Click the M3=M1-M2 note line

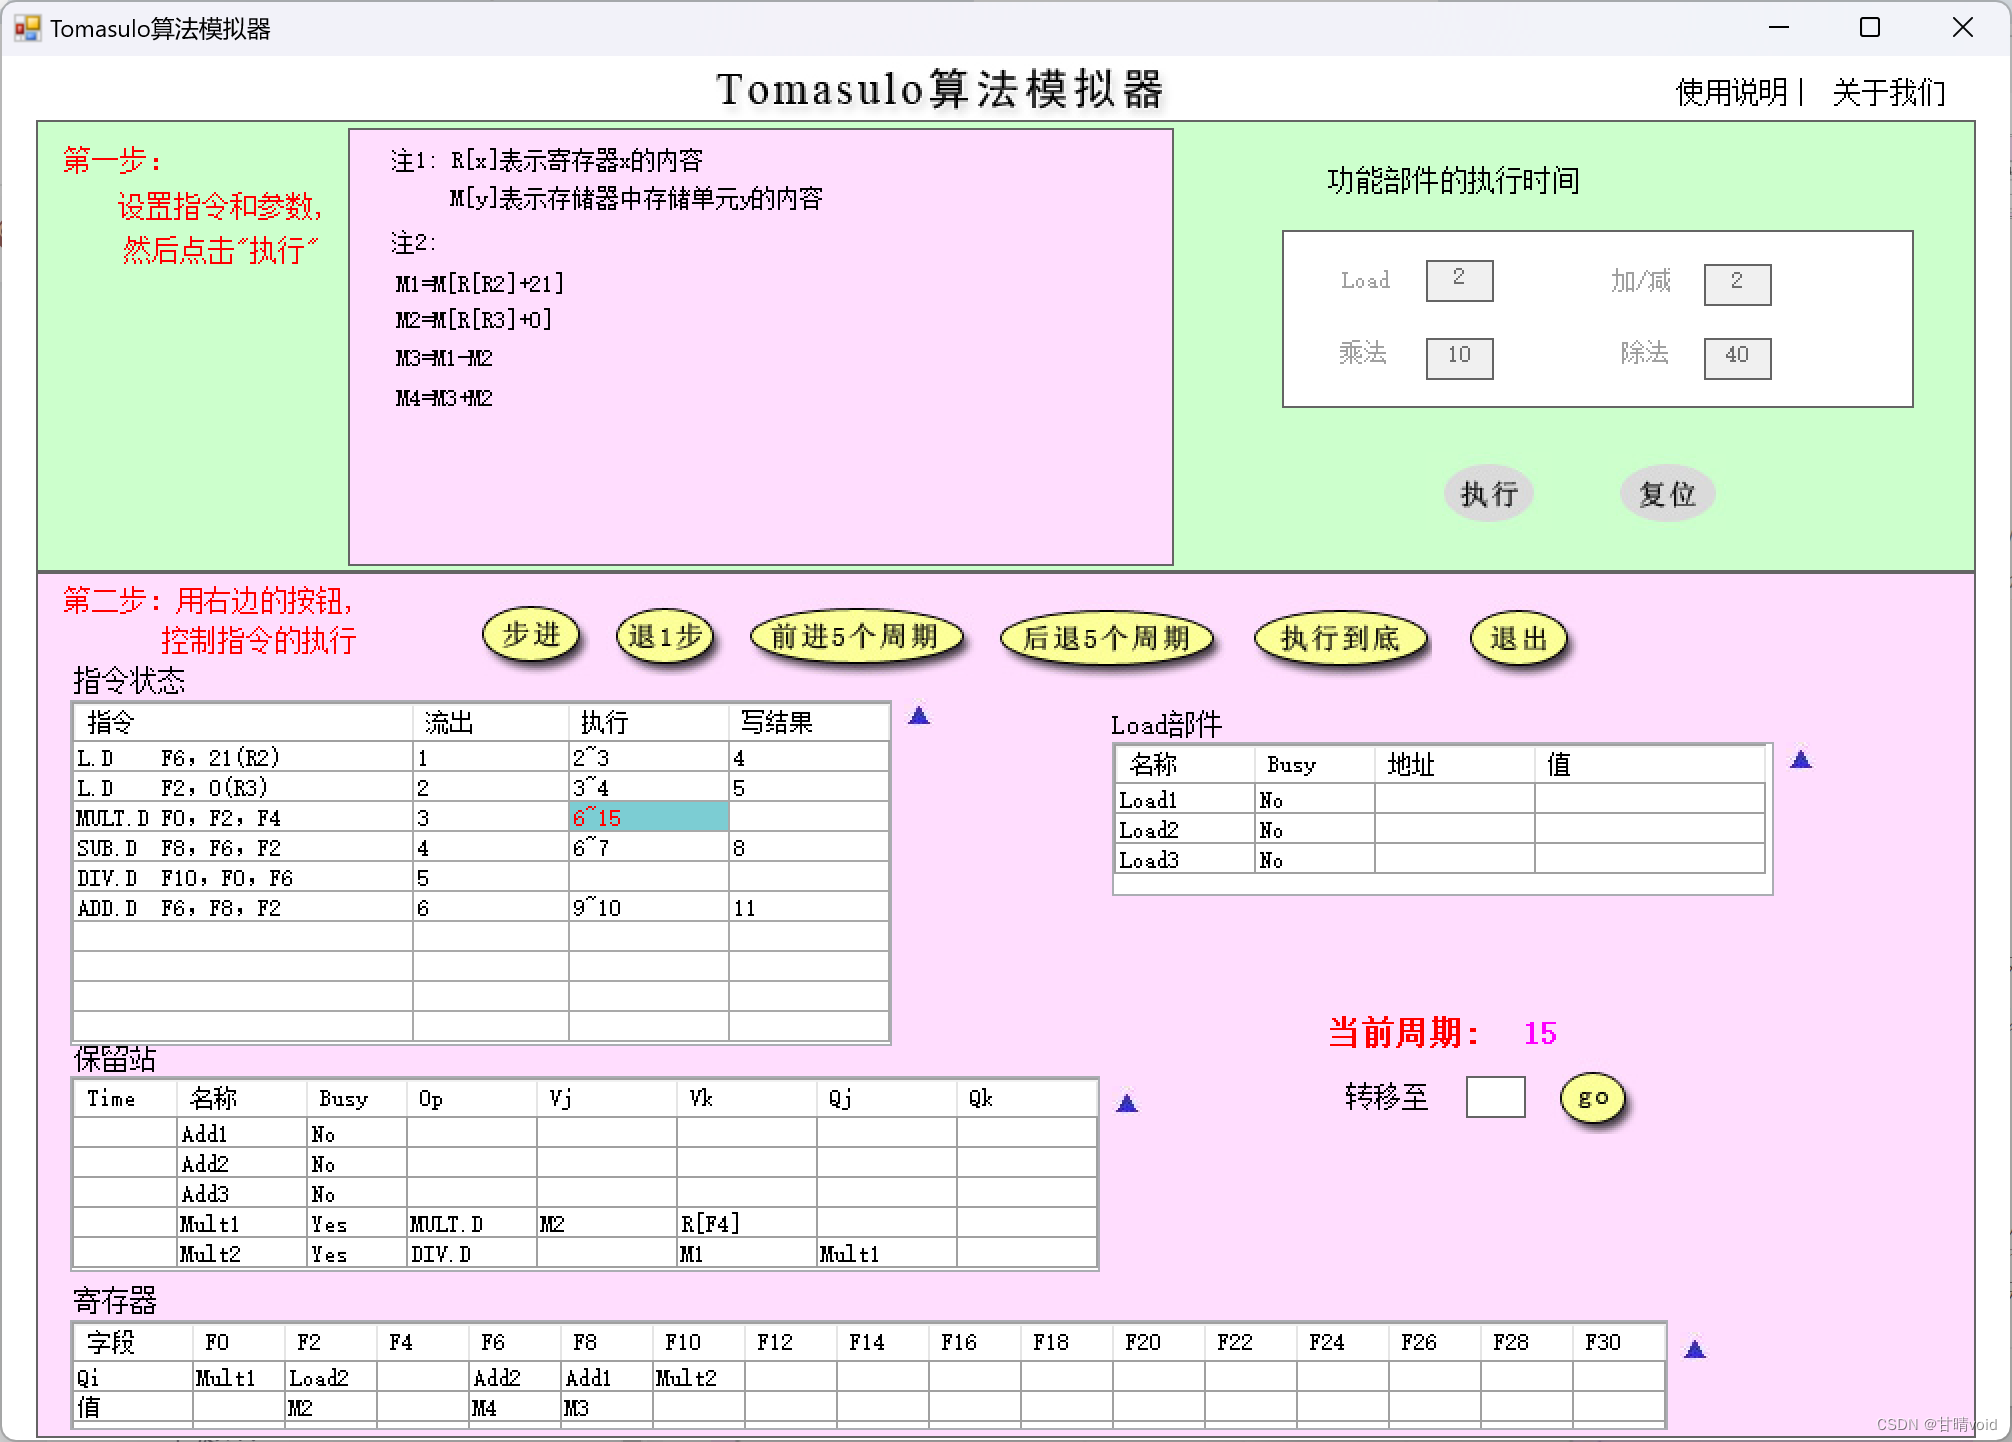pyautogui.click(x=444, y=358)
